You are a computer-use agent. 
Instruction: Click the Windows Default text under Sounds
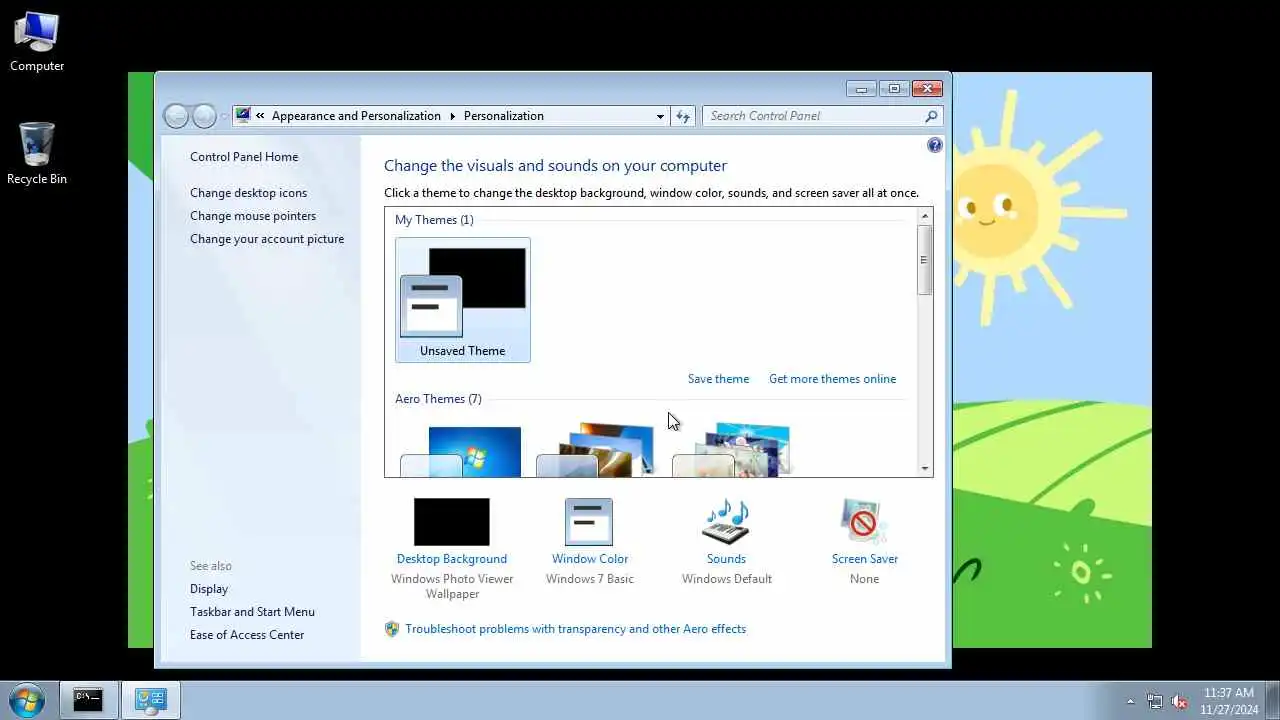tap(727, 579)
